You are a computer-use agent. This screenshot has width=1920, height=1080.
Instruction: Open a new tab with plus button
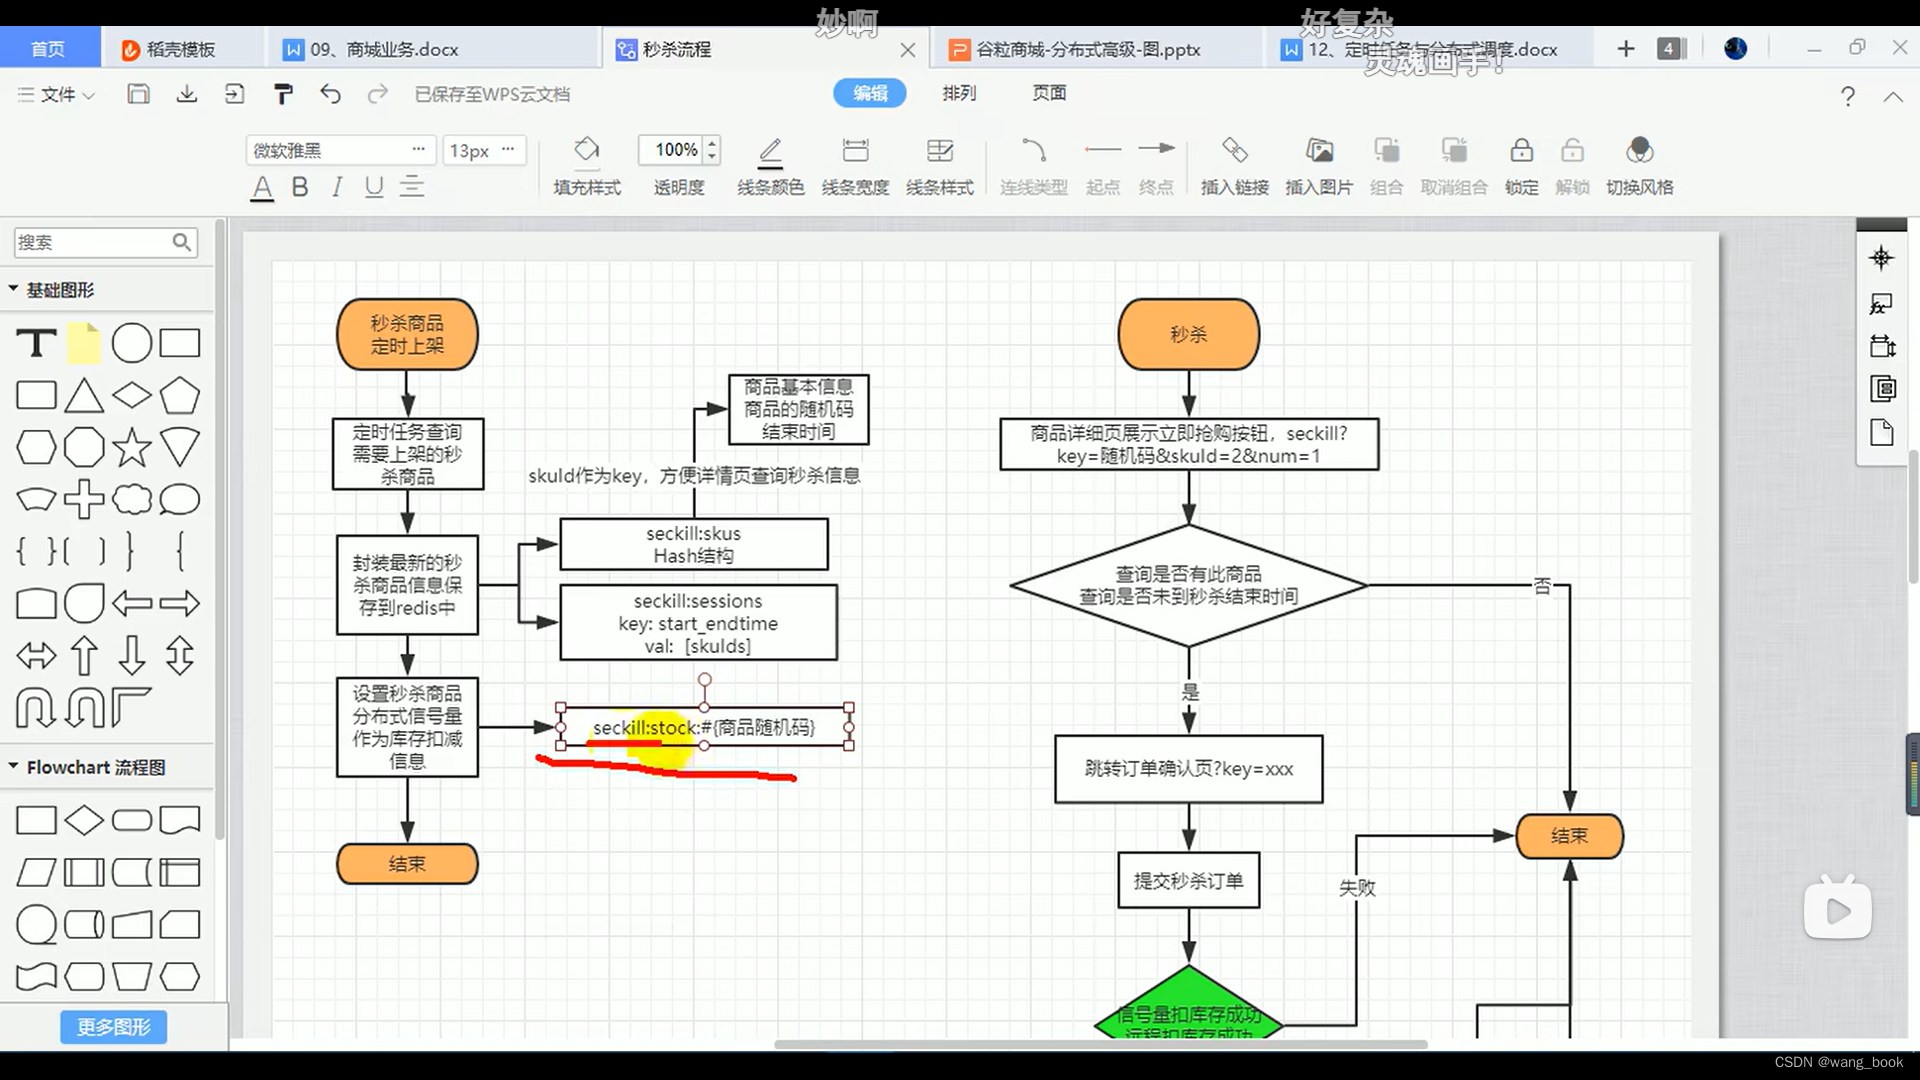click(1626, 49)
